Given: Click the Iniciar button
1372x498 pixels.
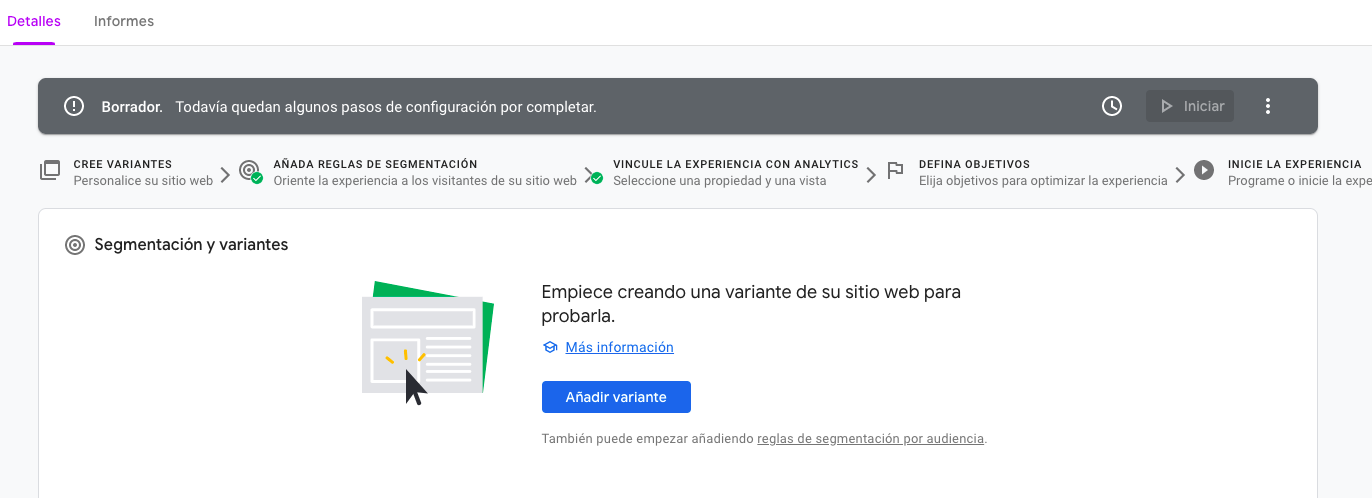Looking at the screenshot, I should pos(1190,106).
